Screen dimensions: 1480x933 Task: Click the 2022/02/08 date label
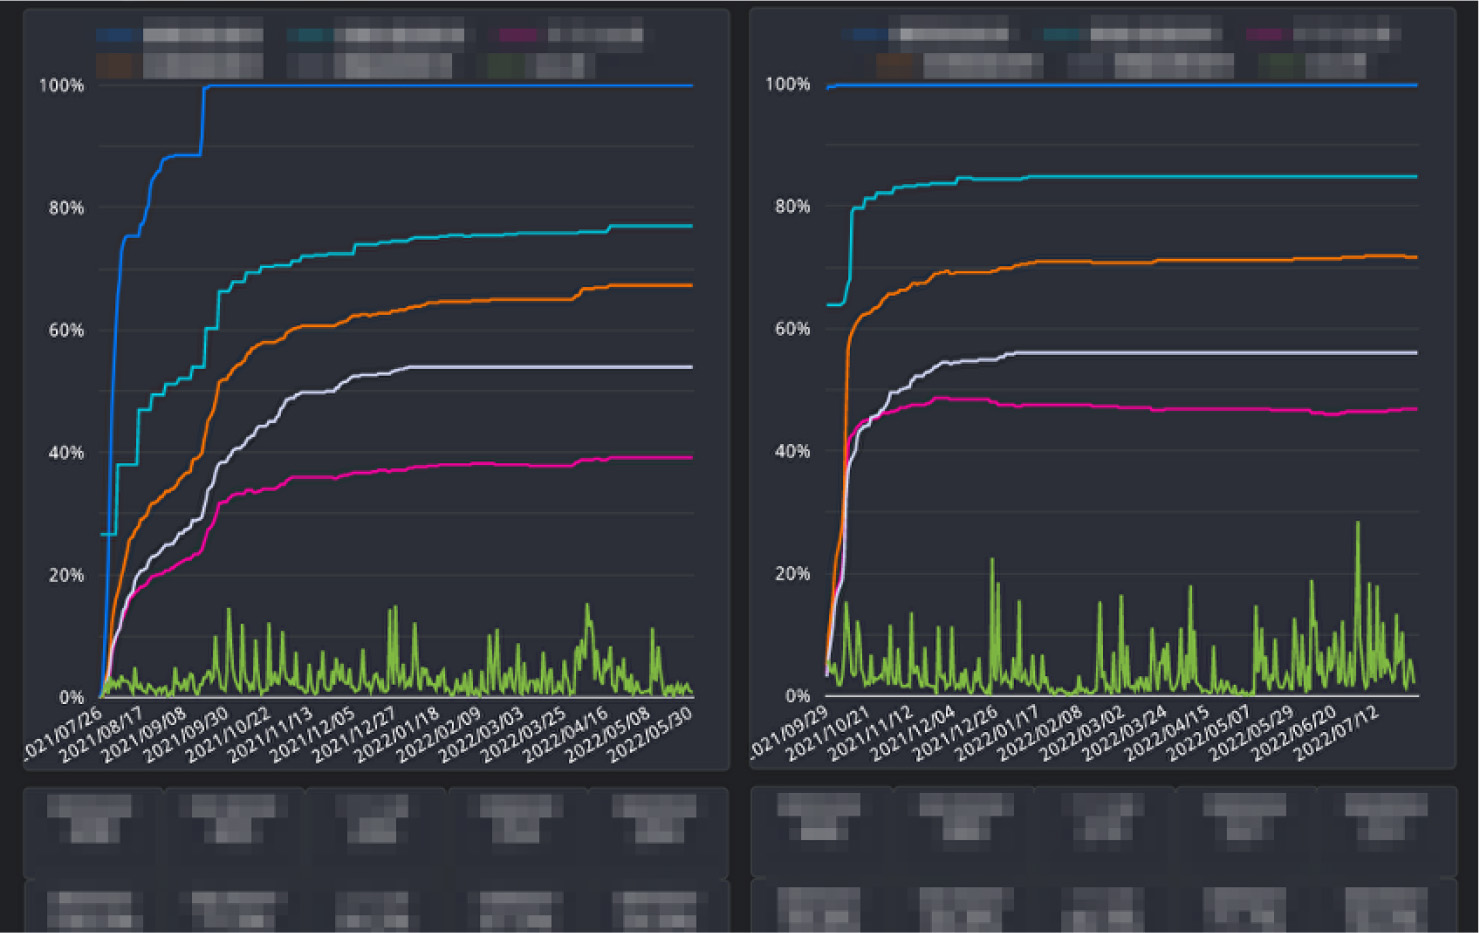(x=1039, y=734)
